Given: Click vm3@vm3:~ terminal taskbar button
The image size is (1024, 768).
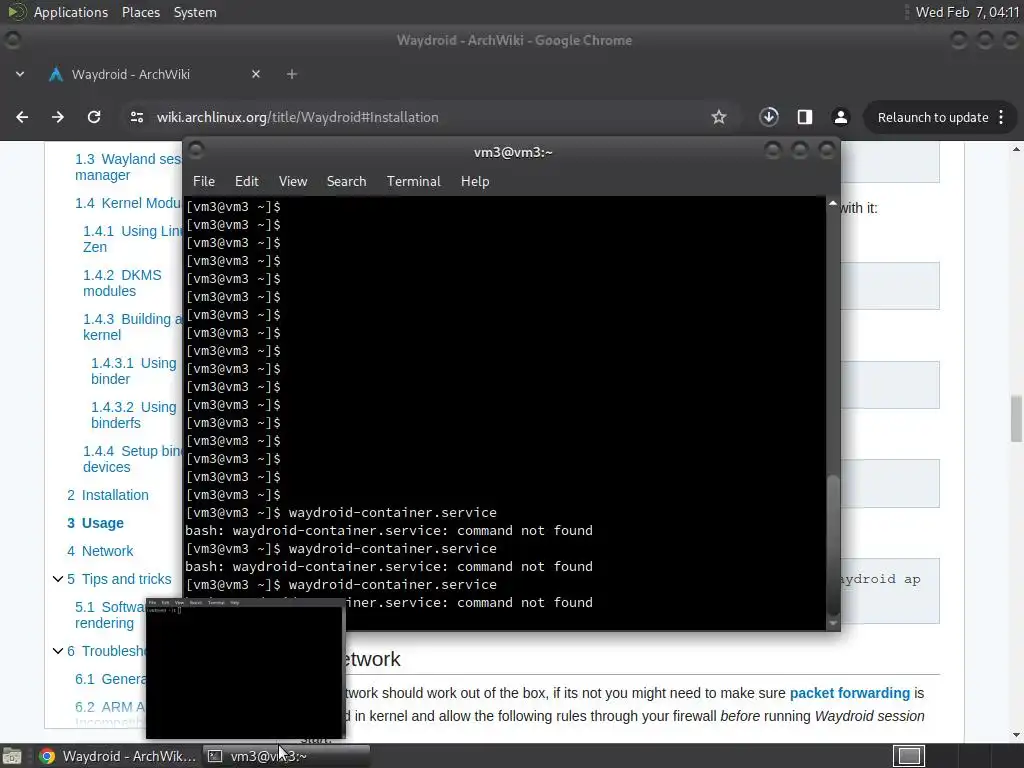Looking at the screenshot, I should tap(286, 756).
